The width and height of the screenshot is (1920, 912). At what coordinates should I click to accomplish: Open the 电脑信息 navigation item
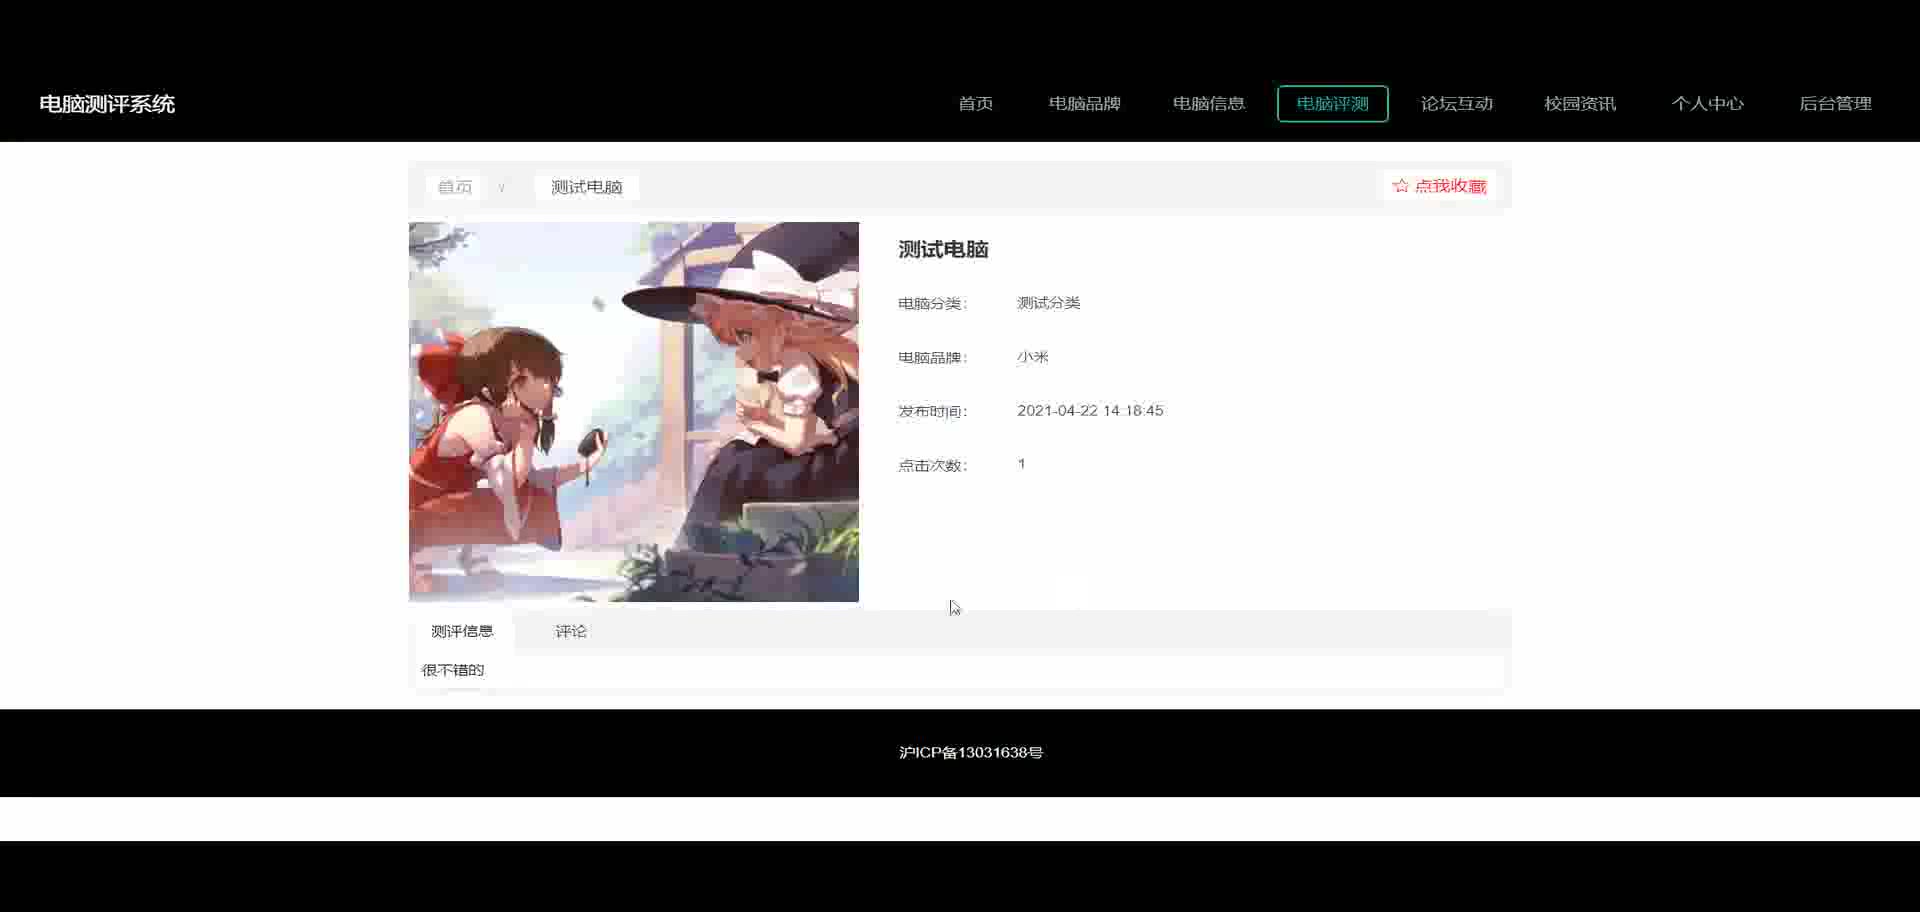click(x=1208, y=104)
